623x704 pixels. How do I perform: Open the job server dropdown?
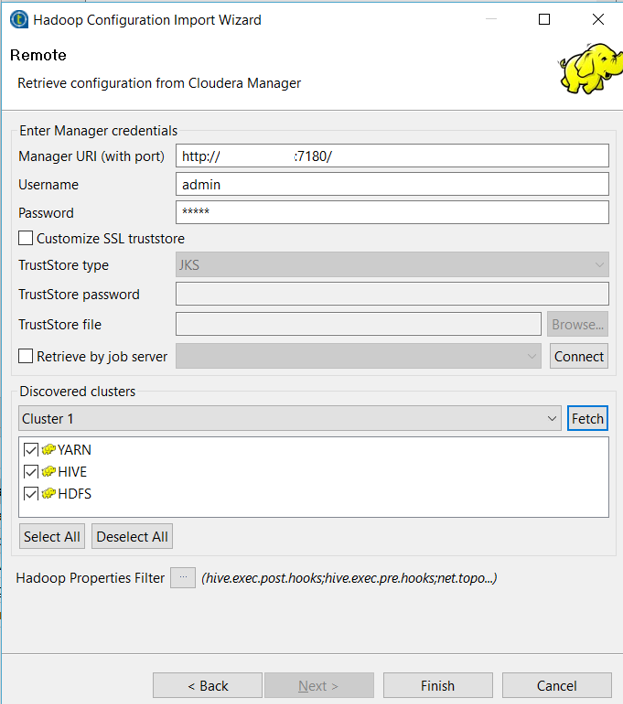[359, 356]
